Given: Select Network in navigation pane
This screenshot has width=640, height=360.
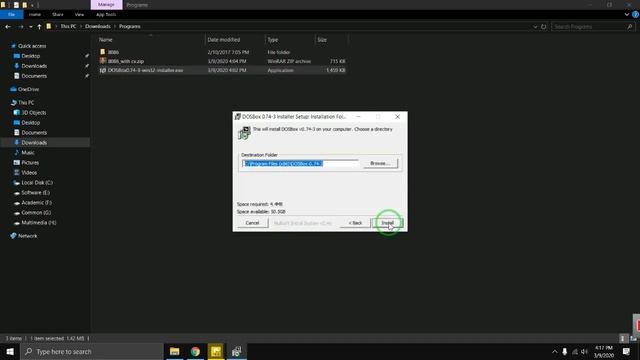Looking at the screenshot, I should [x=27, y=236].
